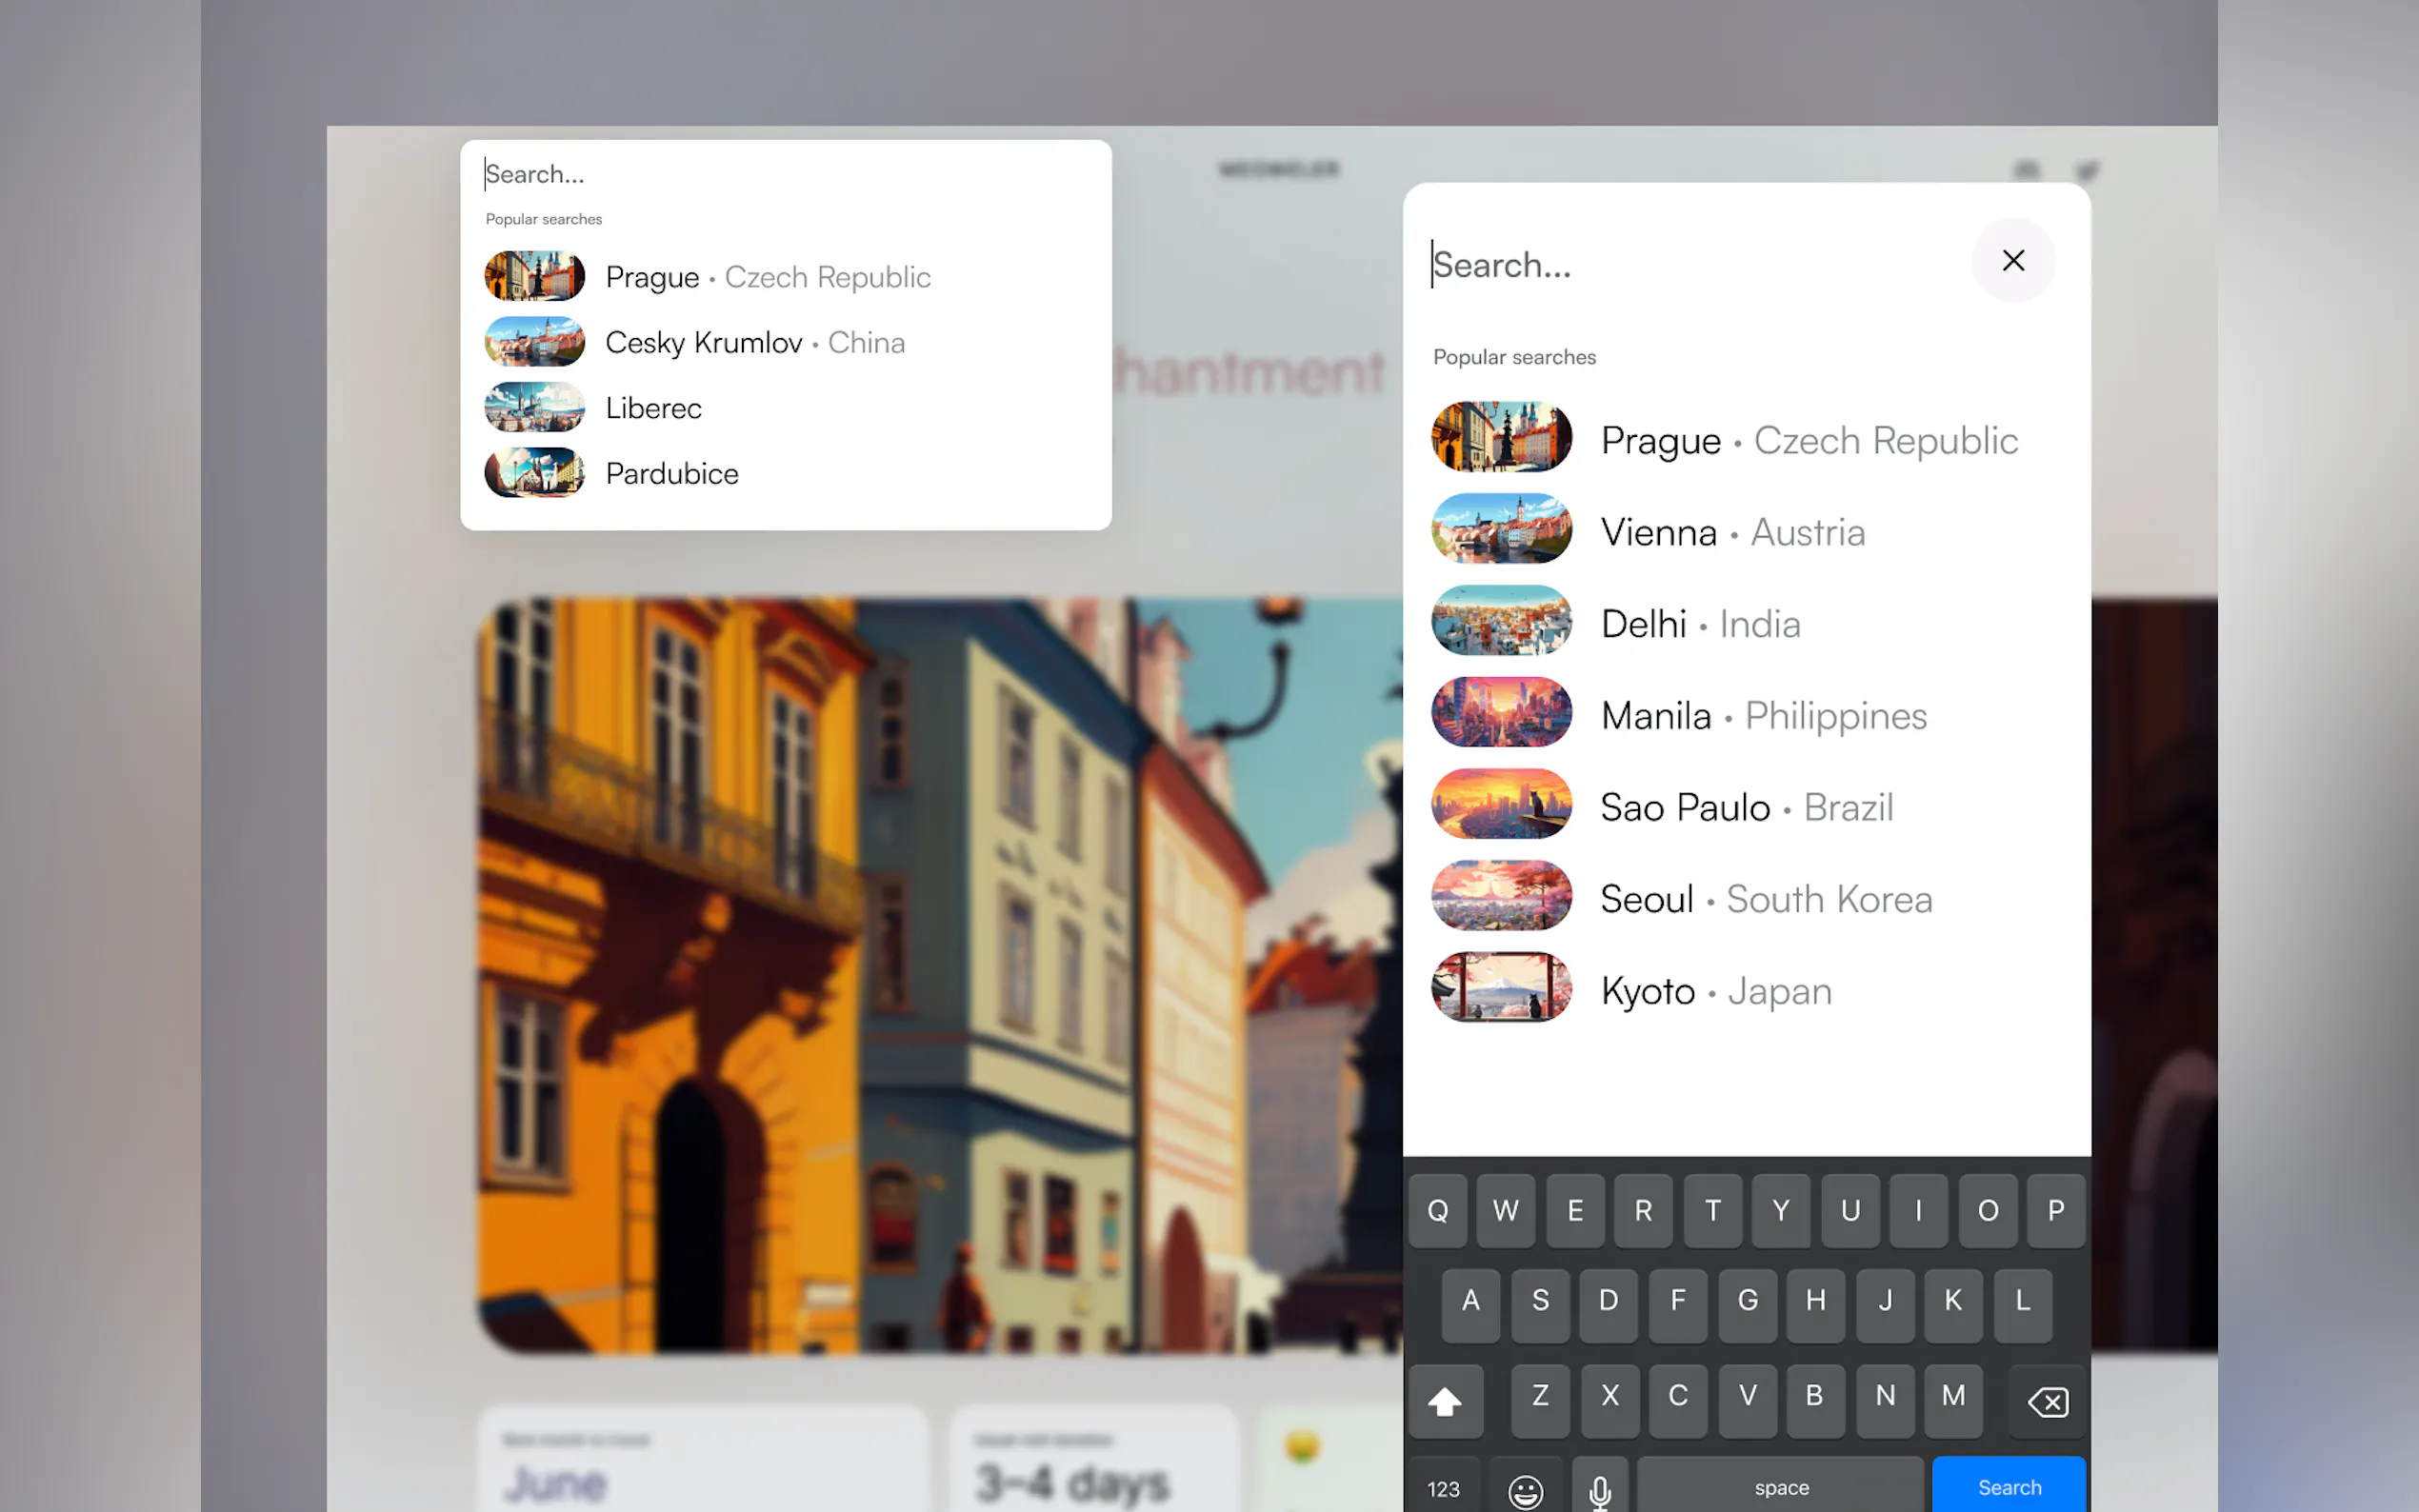Switch to the 123 numeric keyboard
2419x1512 pixels.
tap(1443, 1488)
